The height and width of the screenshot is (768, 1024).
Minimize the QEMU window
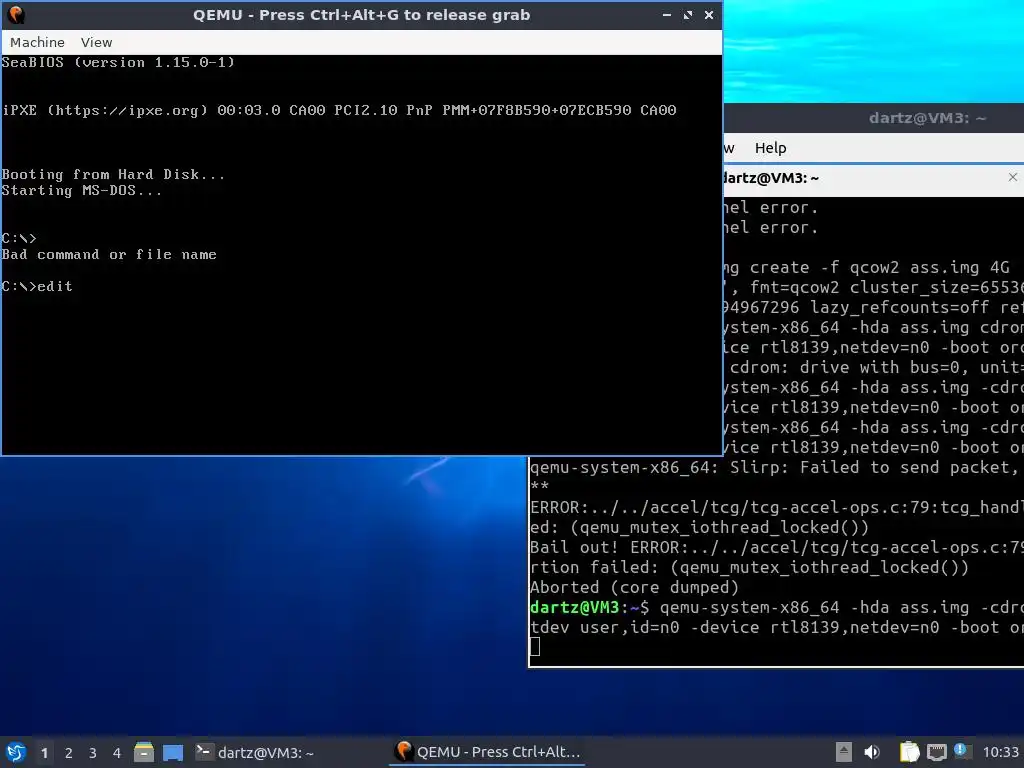[666, 15]
